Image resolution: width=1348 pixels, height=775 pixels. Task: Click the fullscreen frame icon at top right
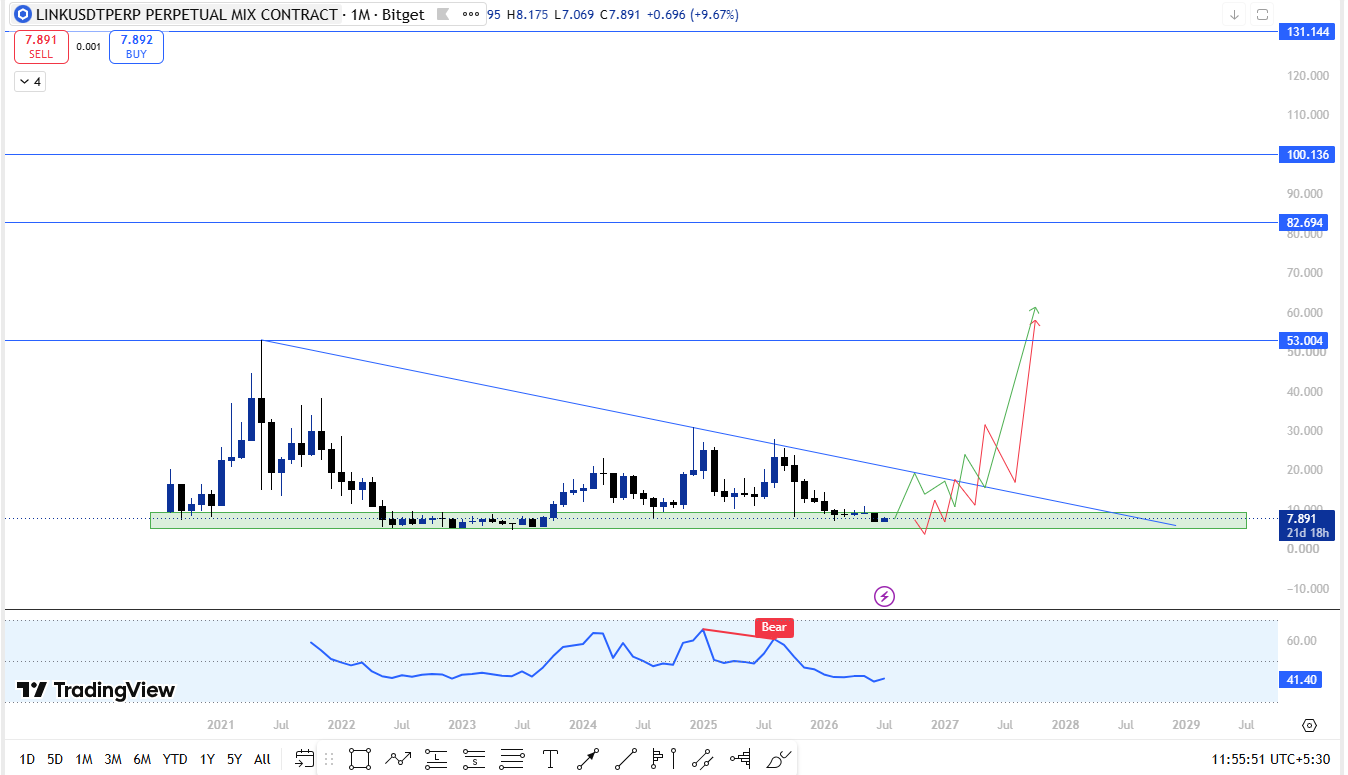(x=1262, y=14)
